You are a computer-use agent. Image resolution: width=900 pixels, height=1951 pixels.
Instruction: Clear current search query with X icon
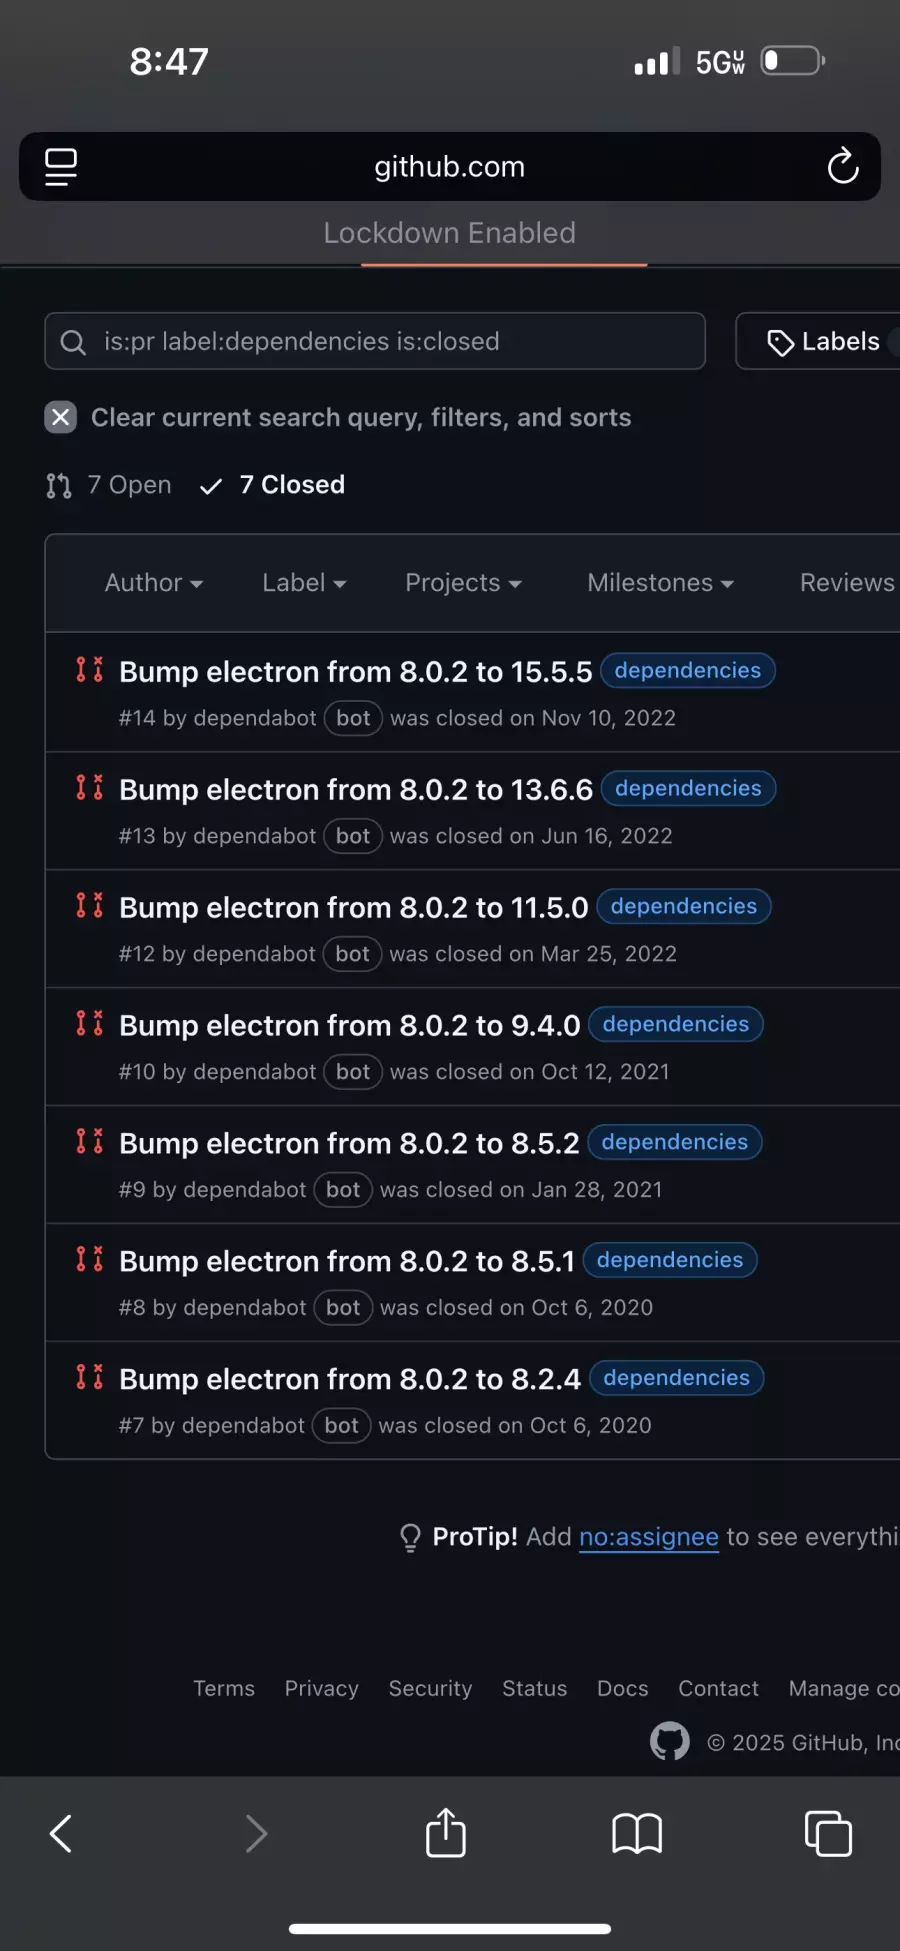(x=61, y=417)
